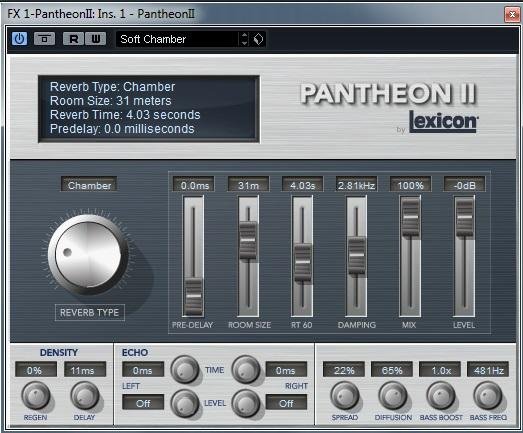Image resolution: width=523 pixels, height=433 pixels.
Task: Toggle the plugin power bypass button
Action: [19, 39]
